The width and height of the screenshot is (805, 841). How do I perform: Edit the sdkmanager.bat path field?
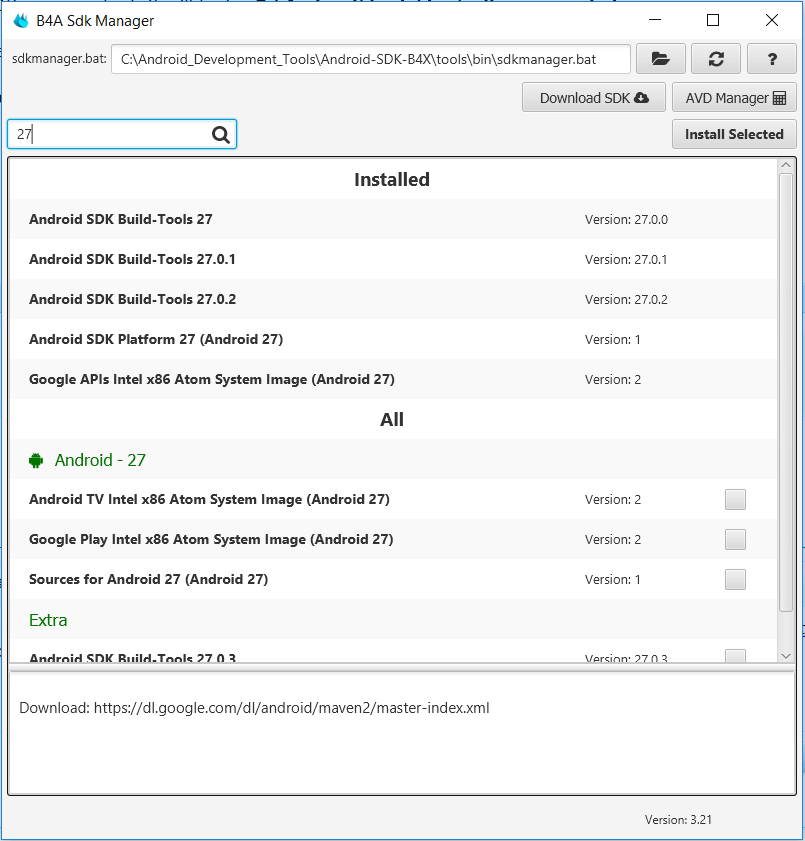[x=370, y=59]
